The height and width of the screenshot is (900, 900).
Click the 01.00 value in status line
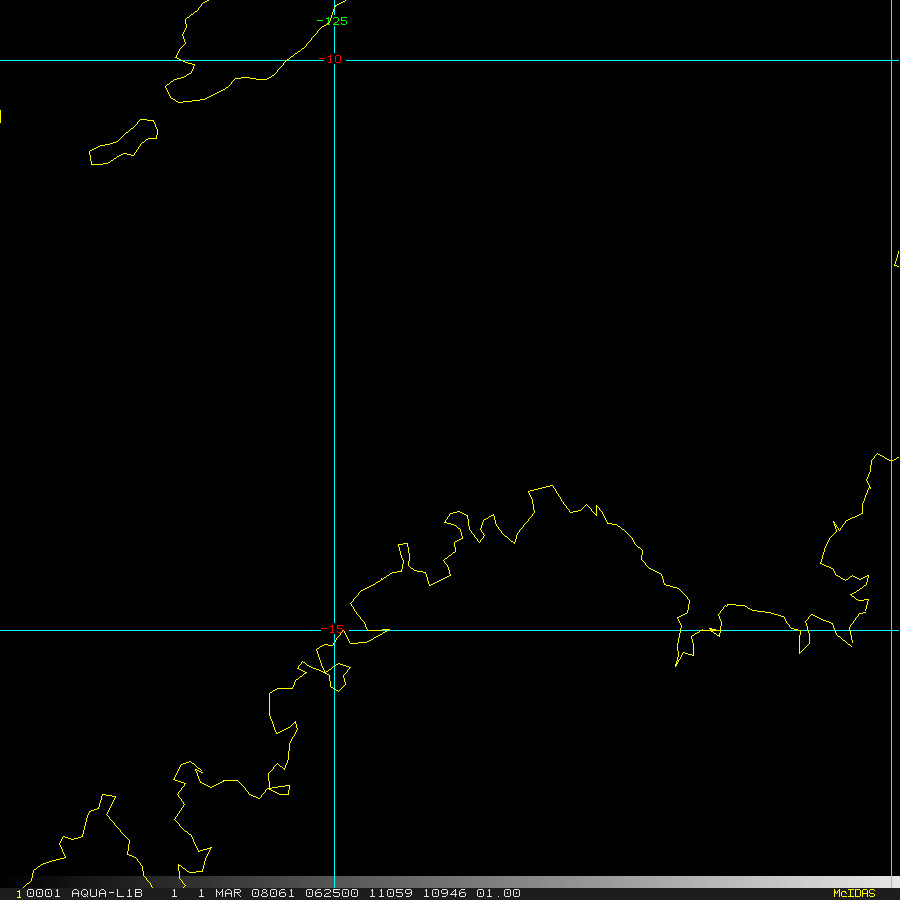point(498,893)
